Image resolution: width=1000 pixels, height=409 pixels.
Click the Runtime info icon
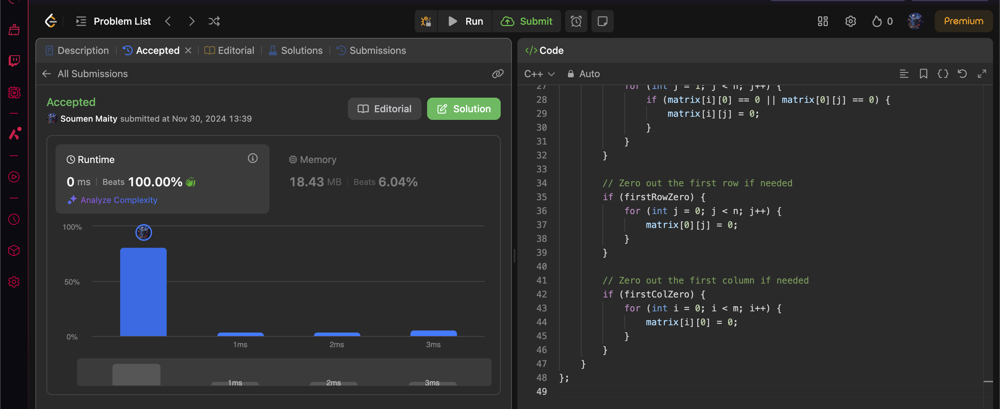(x=253, y=158)
